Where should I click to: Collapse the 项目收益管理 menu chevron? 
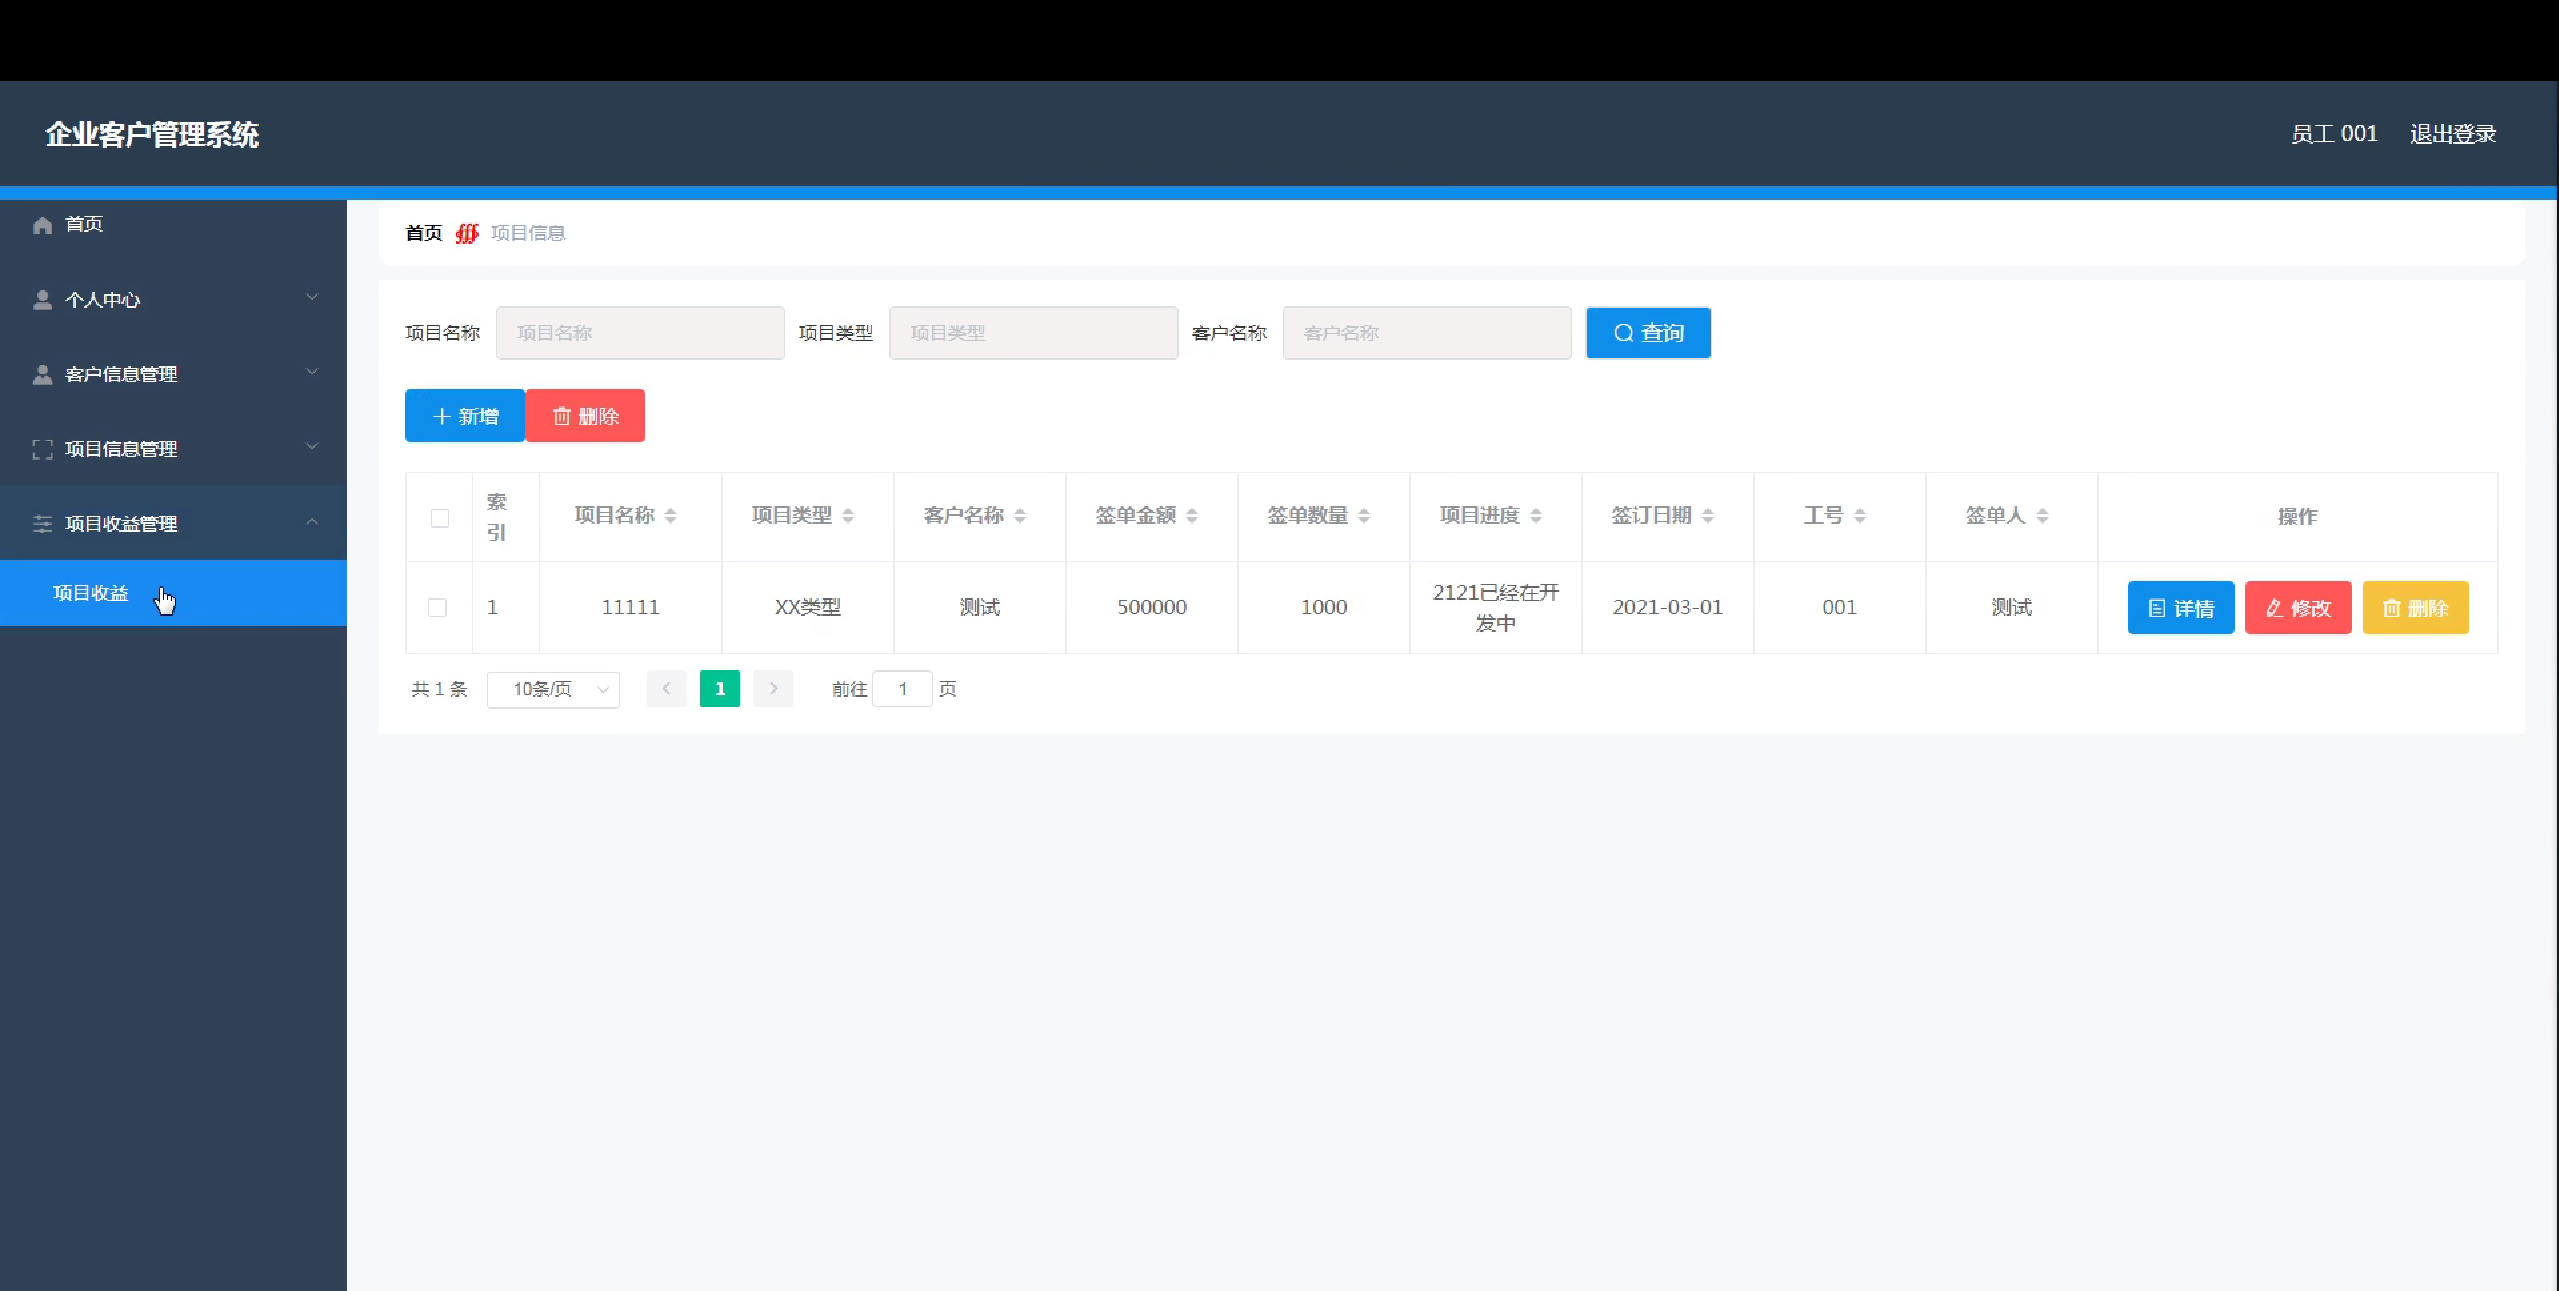tap(312, 522)
